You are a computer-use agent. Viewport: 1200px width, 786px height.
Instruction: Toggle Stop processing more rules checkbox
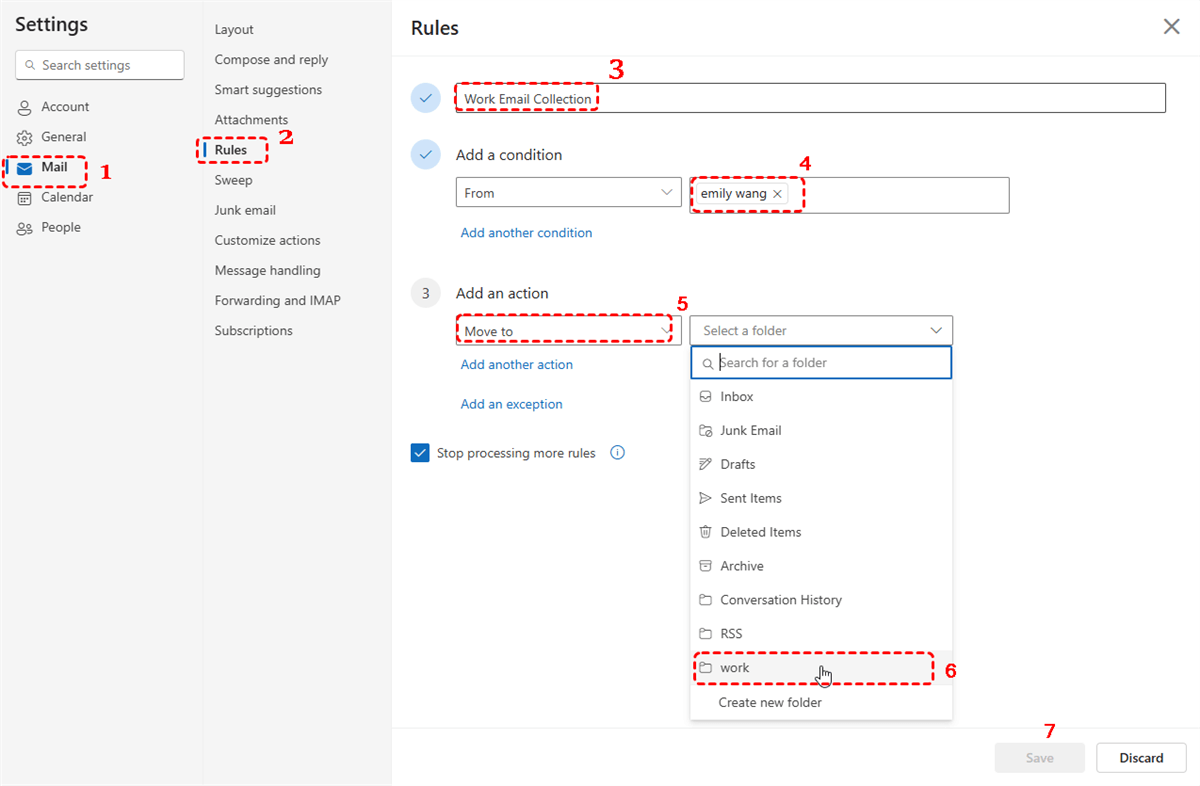[x=420, y=453]
